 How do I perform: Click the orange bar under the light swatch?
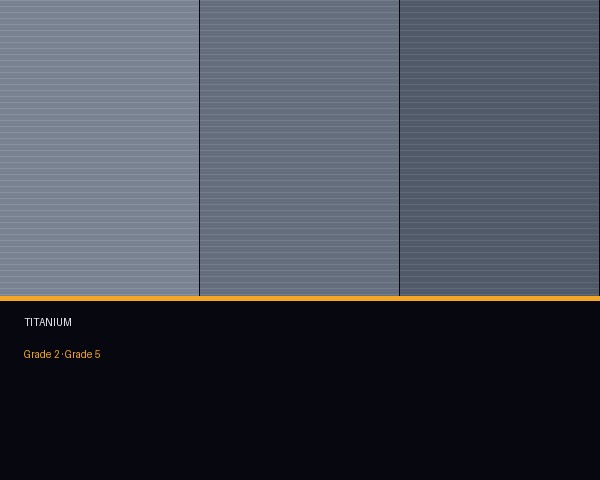point(100,298)
